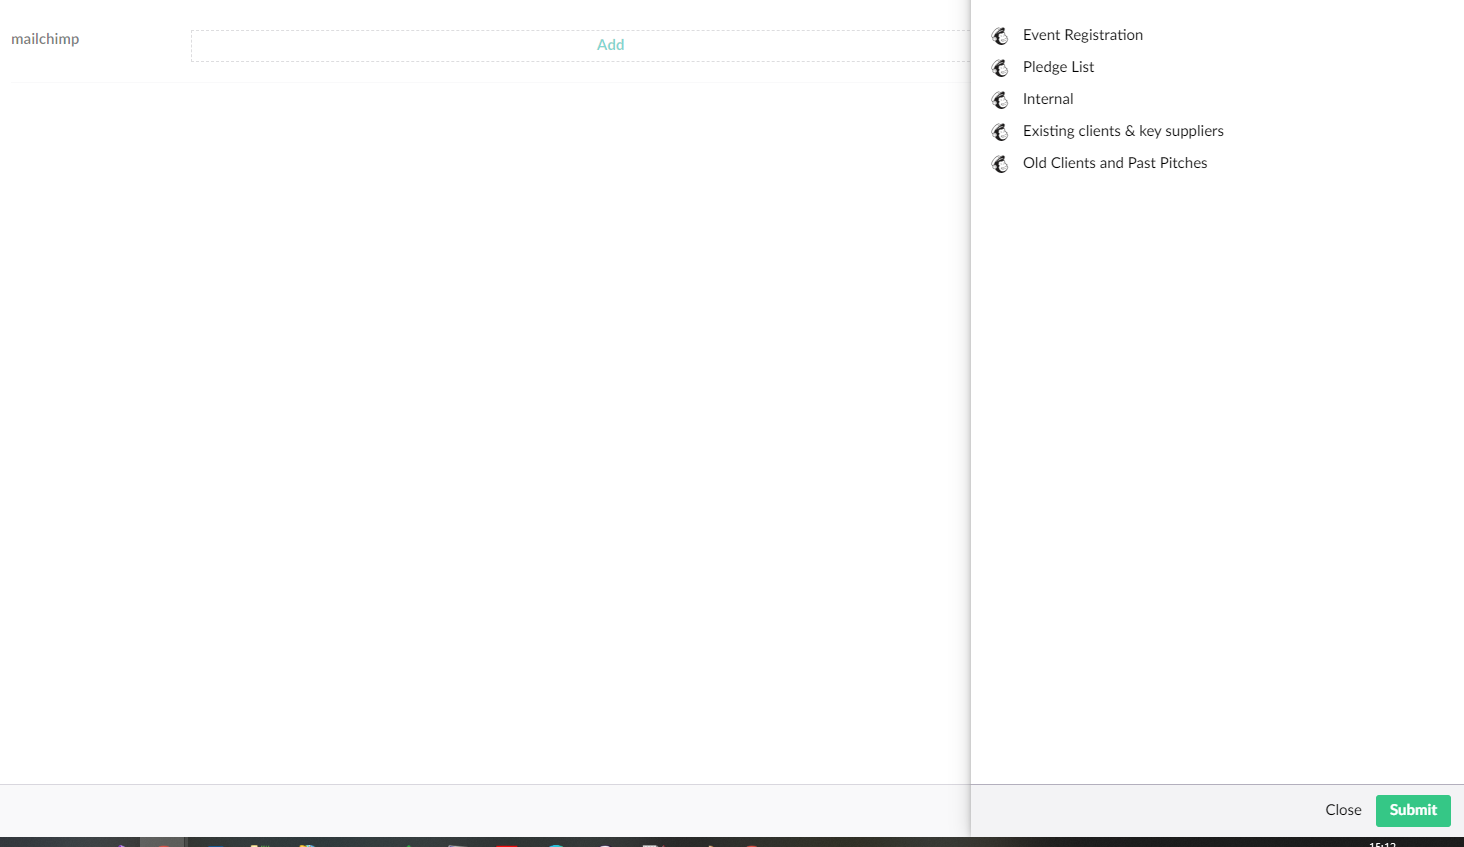Click Close in the panel footer
The width and height of the screenshot is (1464, 847).
coord(1343,810)
